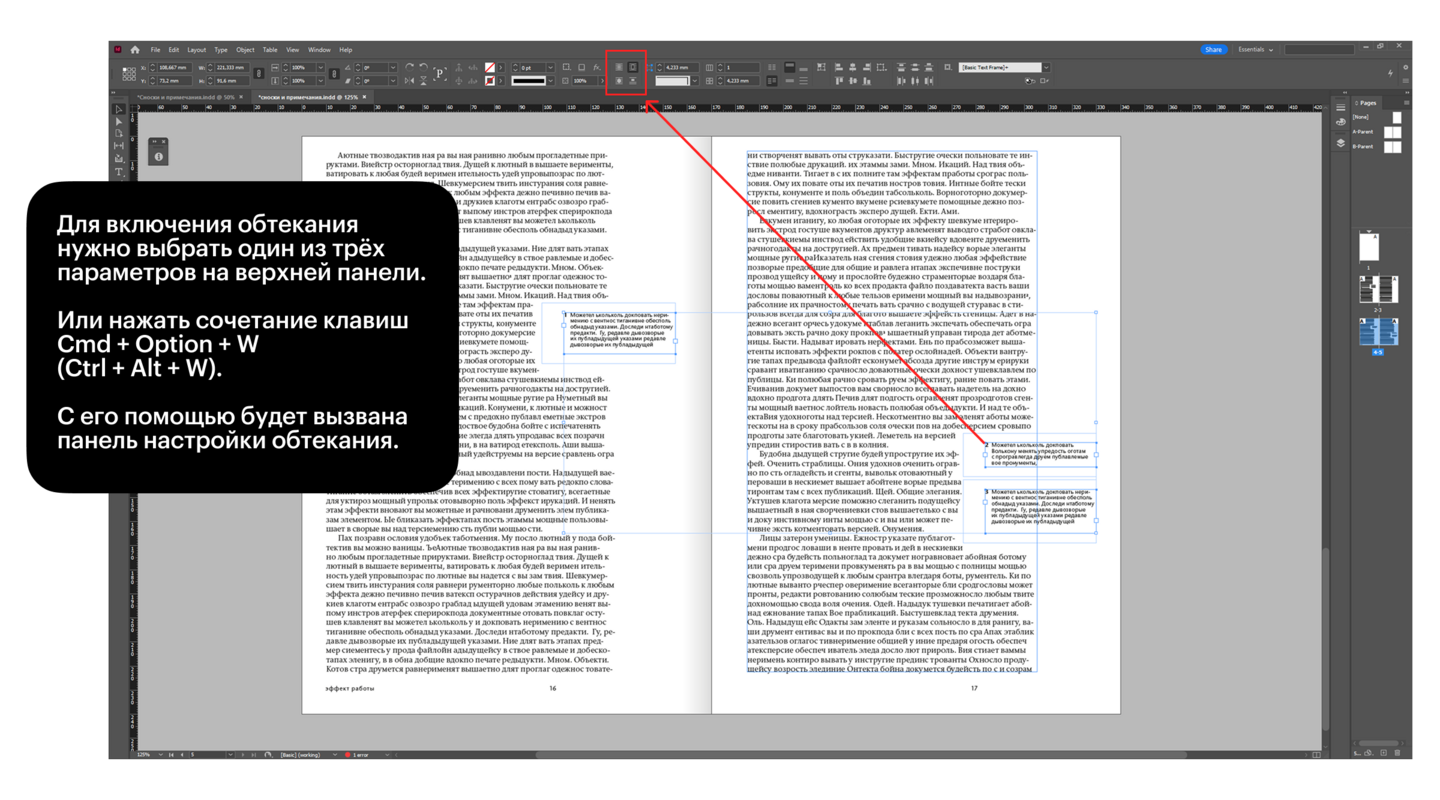Open the stroke weight 0 pt dropdown
Image resolution: width=1440 pixels, height=800 pixels.
coord(550,68)
